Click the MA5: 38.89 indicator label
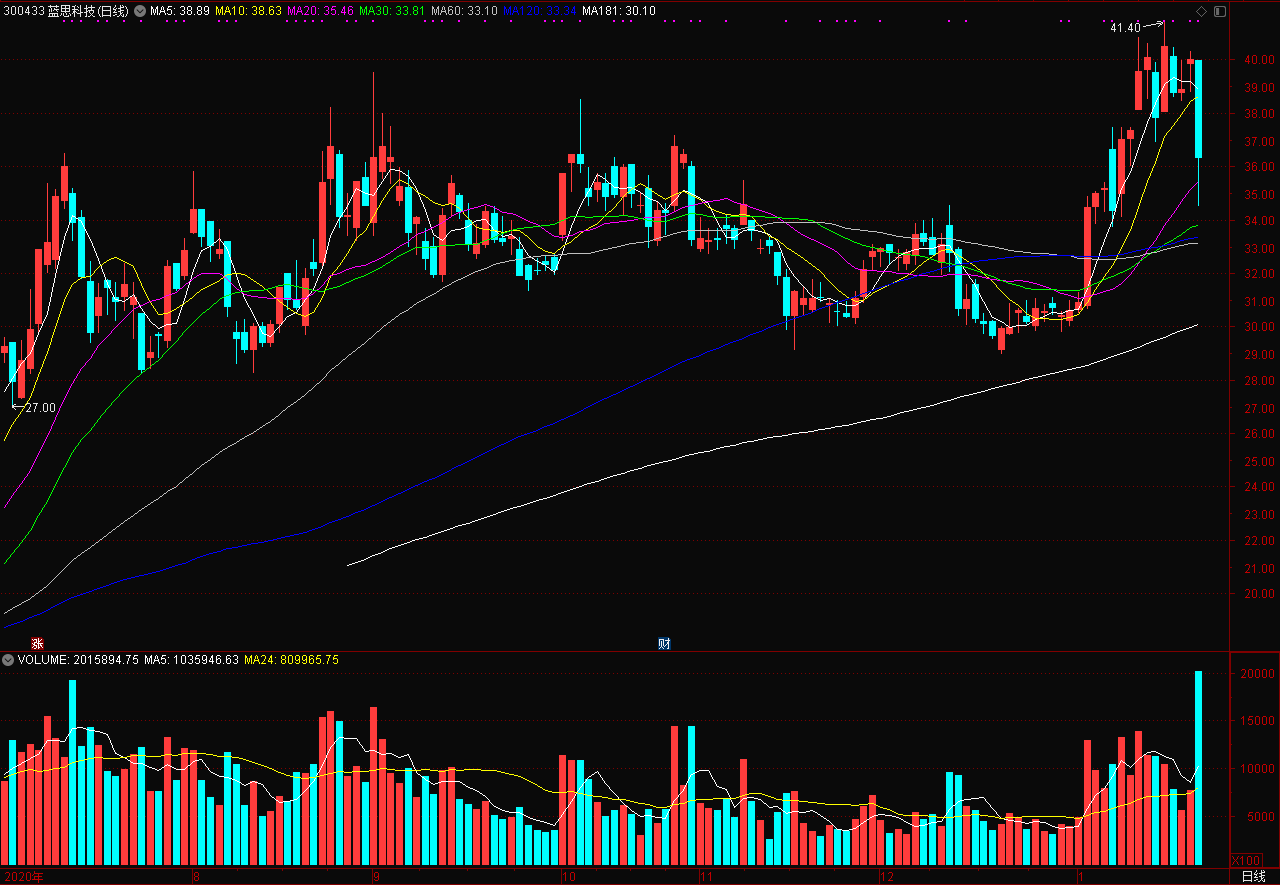 180,11
